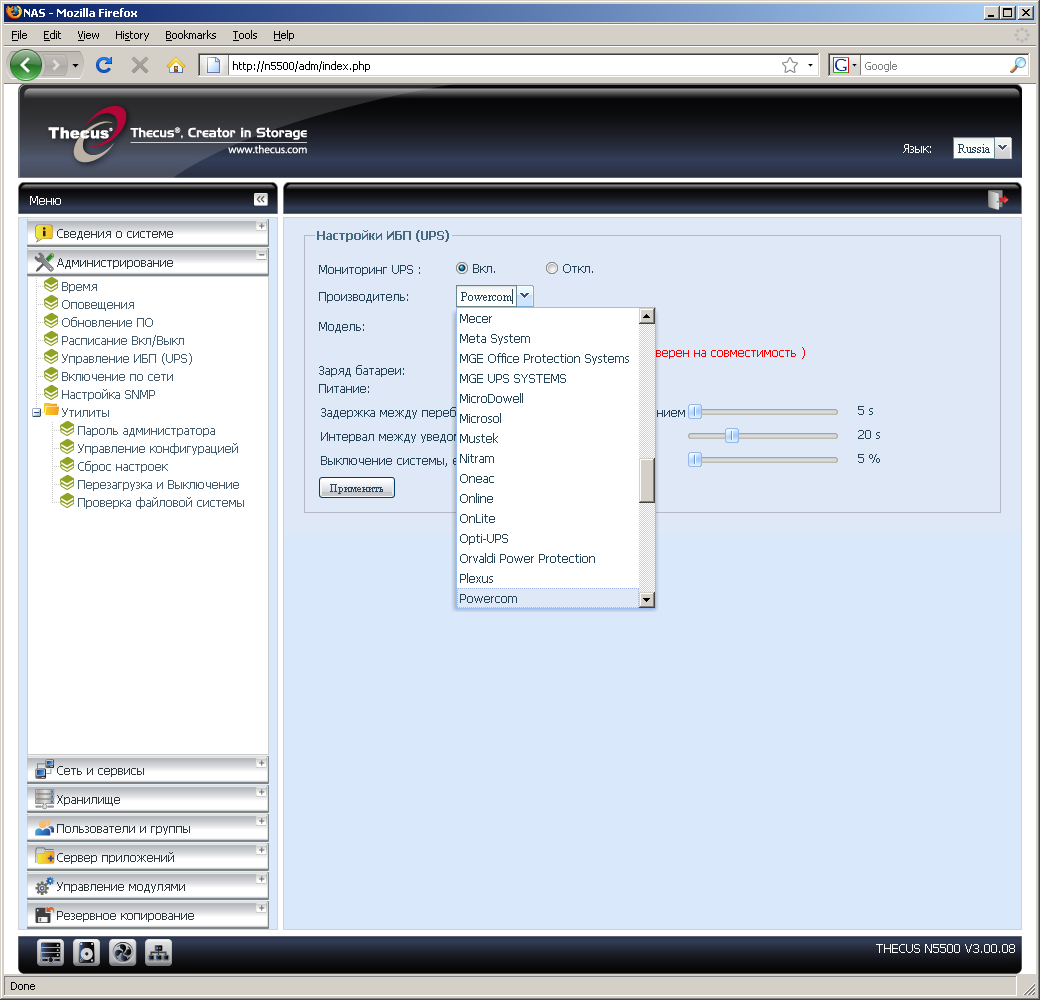The height and width of the screenshot is (1000, 1040).
Task: Click the stop loading X icon
Action: click(139, 65)
